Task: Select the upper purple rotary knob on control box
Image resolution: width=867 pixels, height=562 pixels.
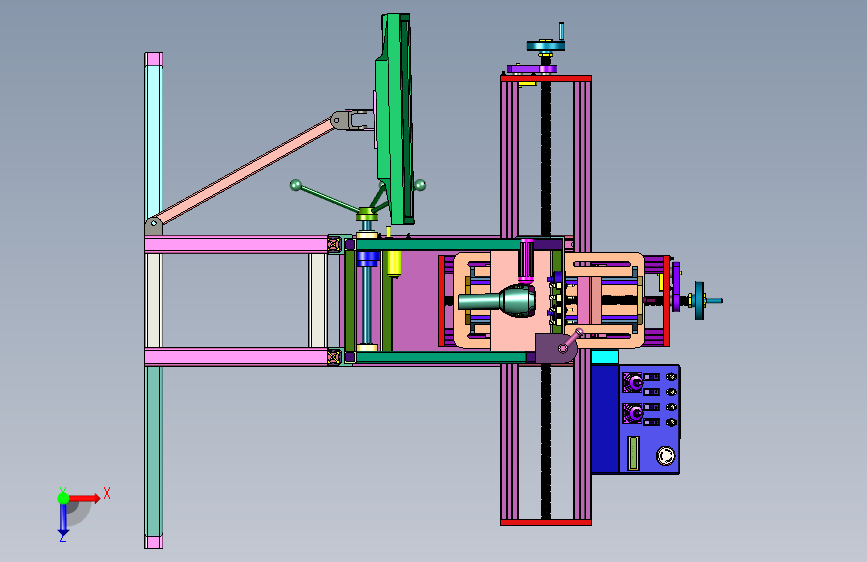Action: coord(634,382)
